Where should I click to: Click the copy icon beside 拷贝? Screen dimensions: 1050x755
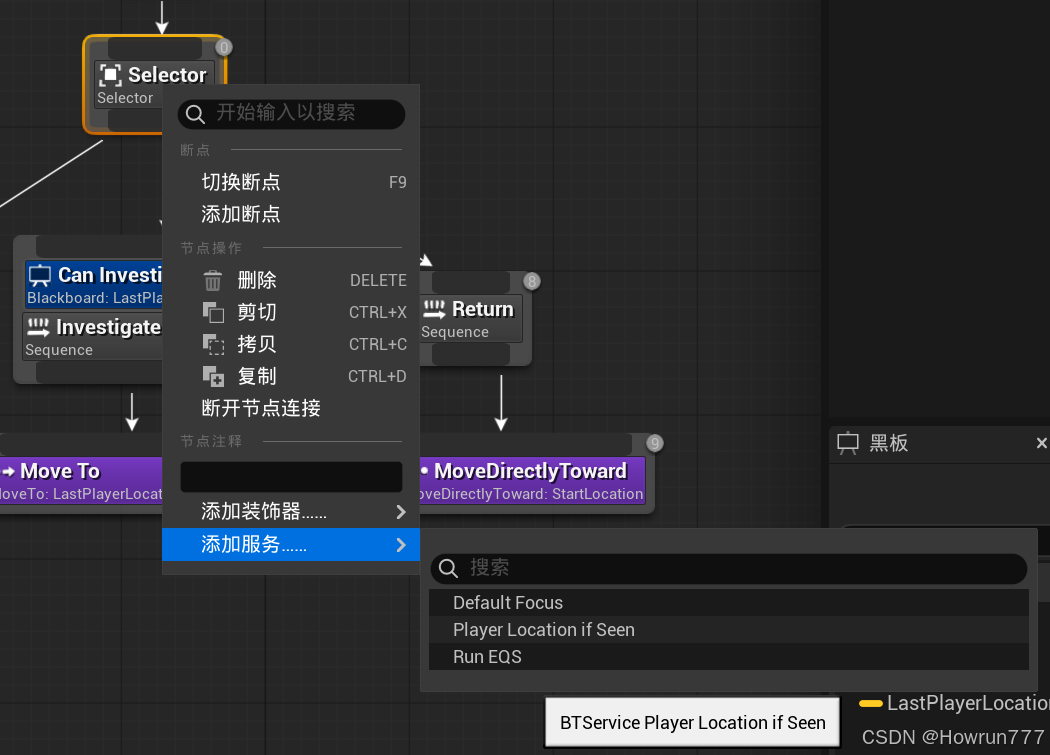[213, 344]
